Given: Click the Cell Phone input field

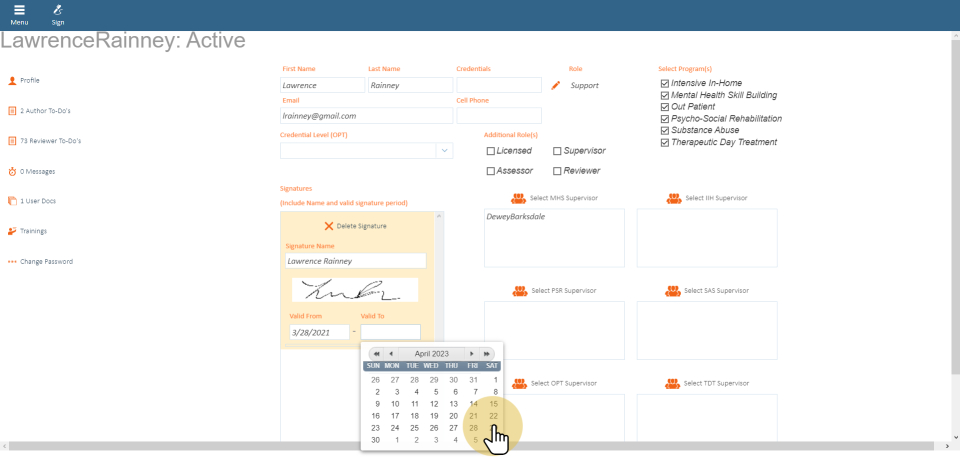Looking at the screenshot, I should pyautogui.click(x=498, y=115).
